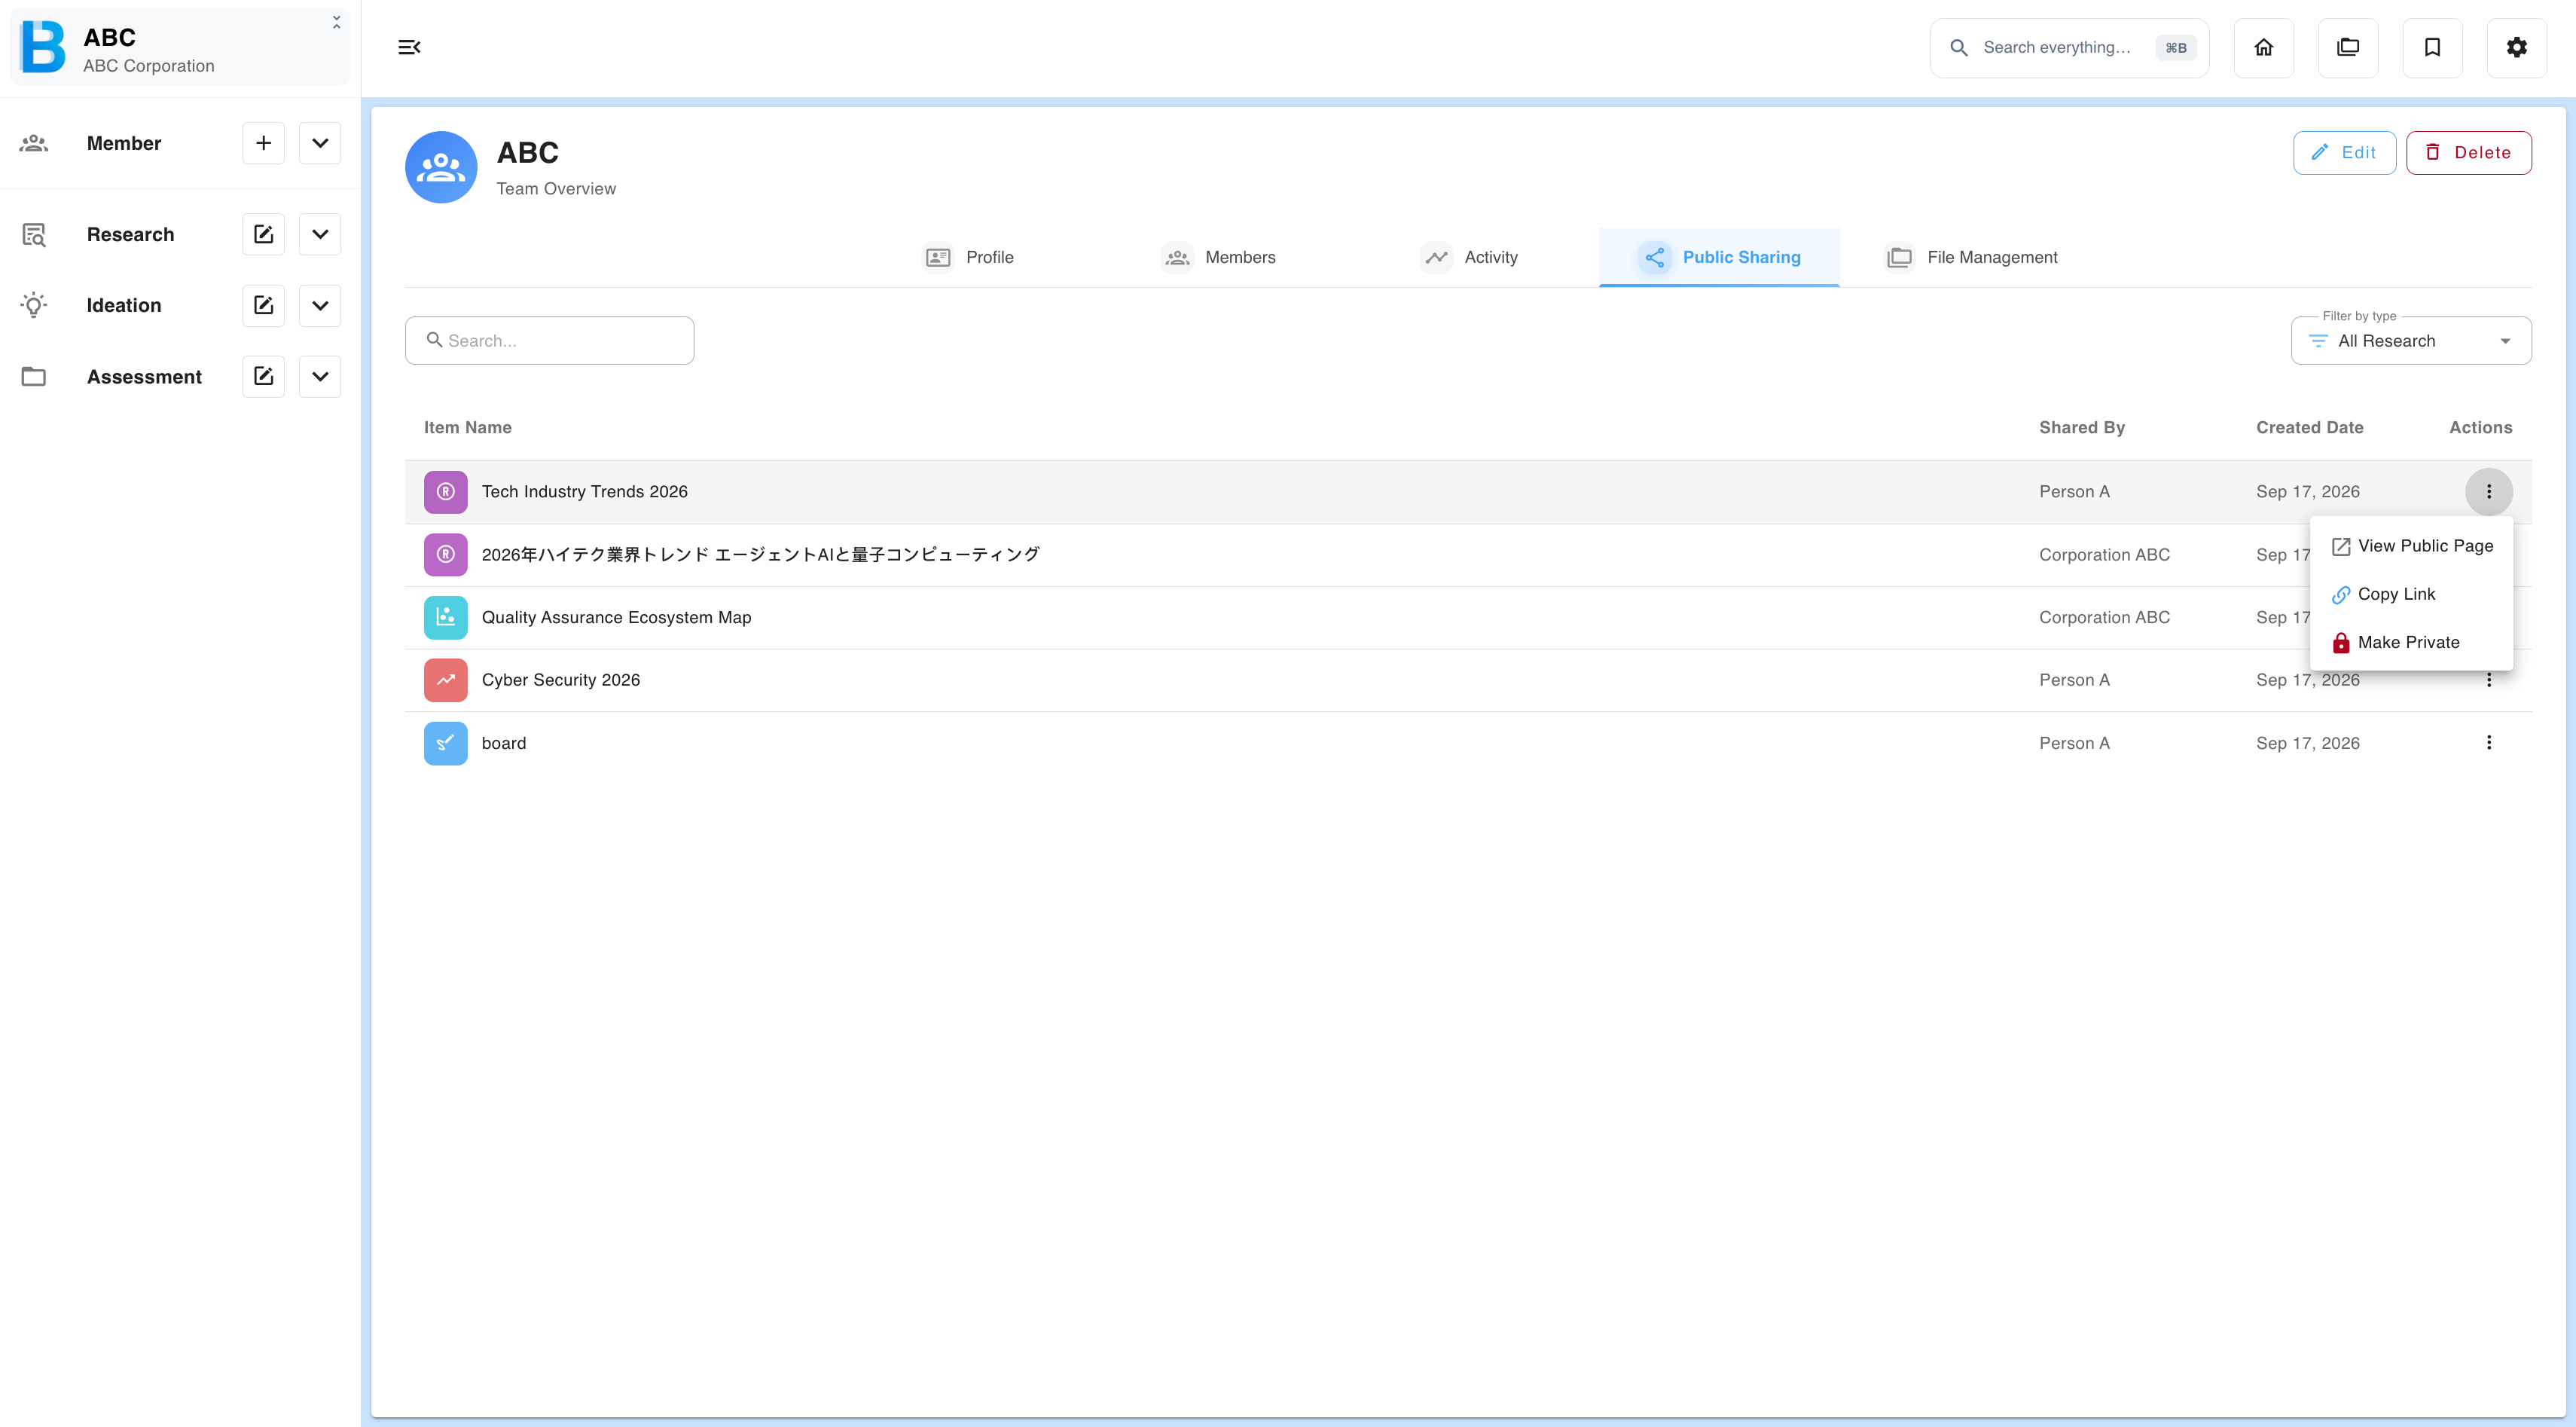This screenshot has width=2576, height=1427.
Task: Click the Cyber Security 2026 title
Action: point(561,680)
